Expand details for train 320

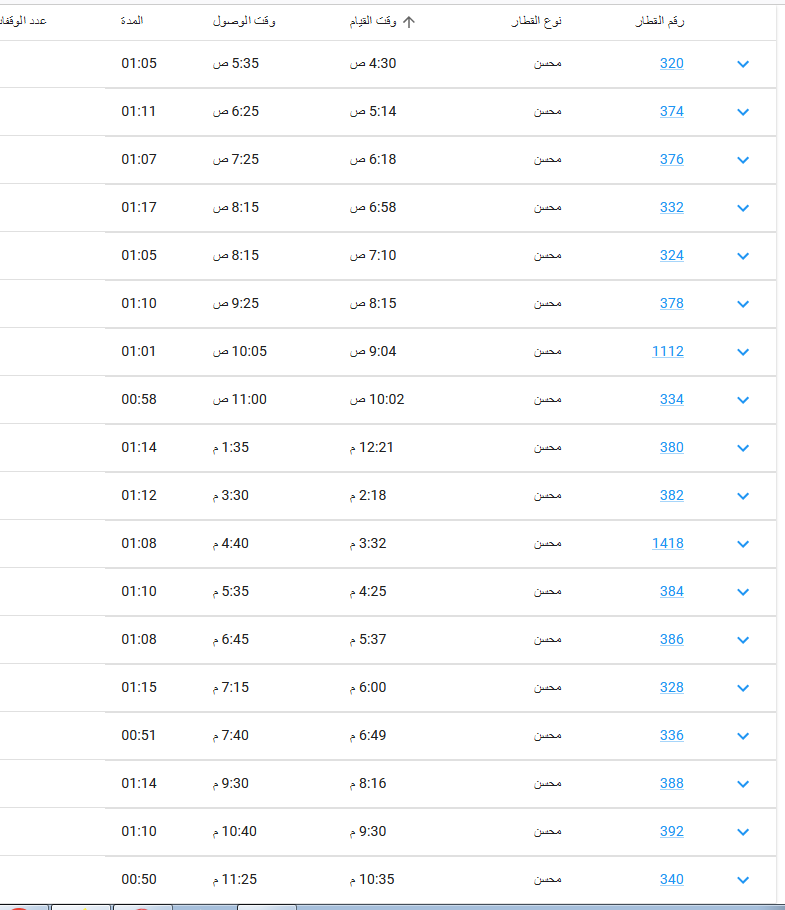click(x=743, y=64)
